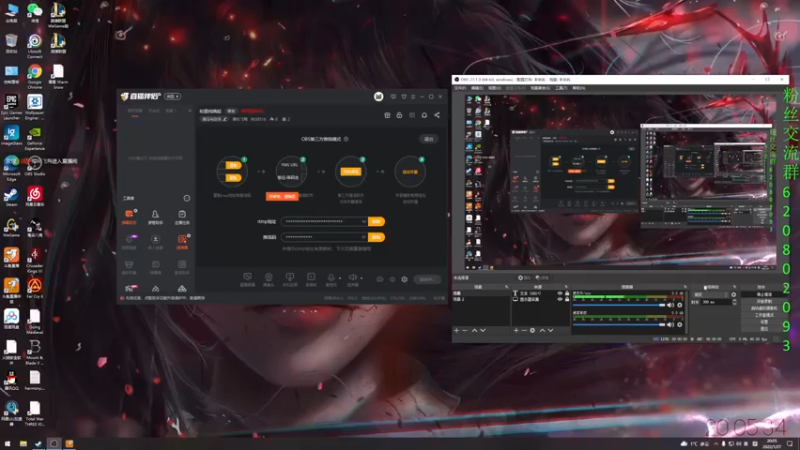Click the exit button of OBS third-party mode
Viewport: 800px width, 450px height.
[x=429, y=139]
